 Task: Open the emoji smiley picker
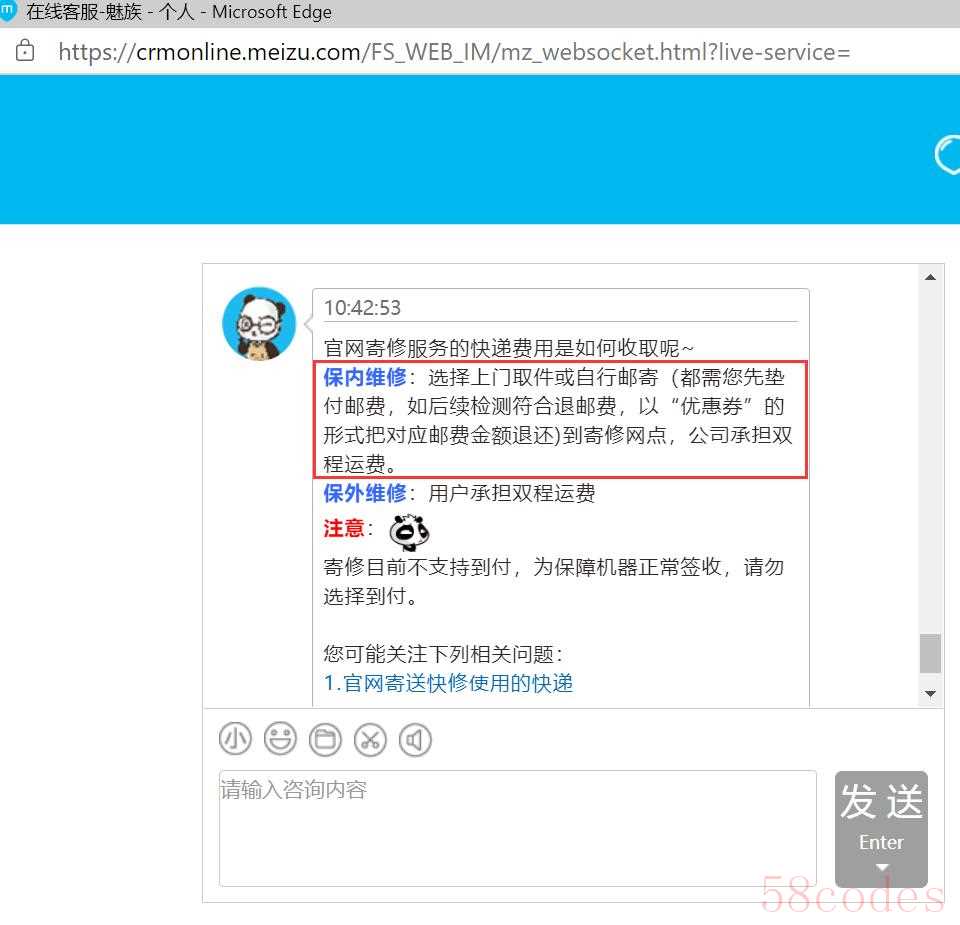point(280,739)
